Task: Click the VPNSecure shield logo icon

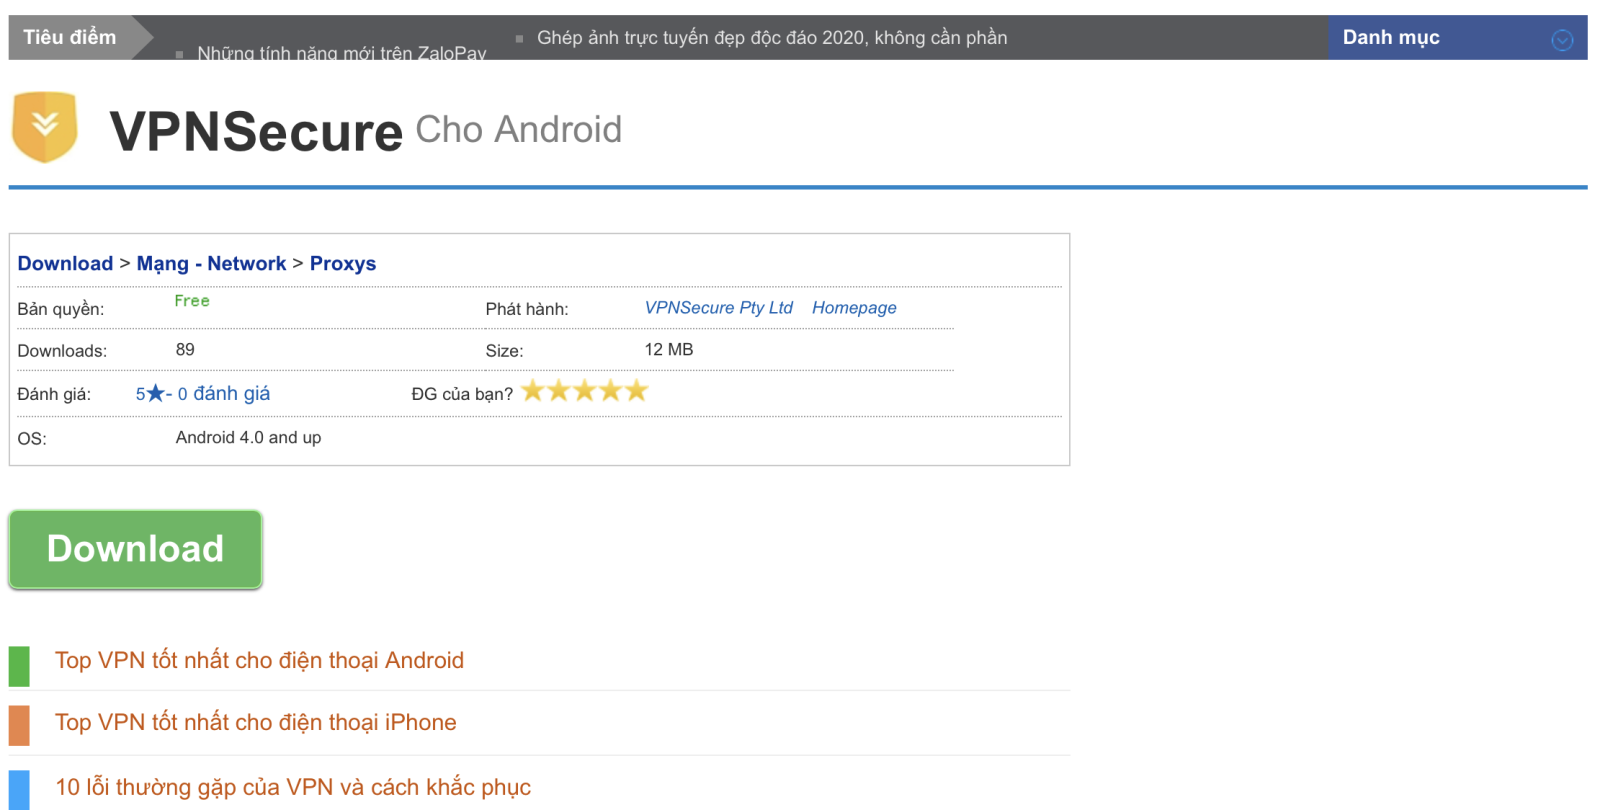Action: point(45,127)
